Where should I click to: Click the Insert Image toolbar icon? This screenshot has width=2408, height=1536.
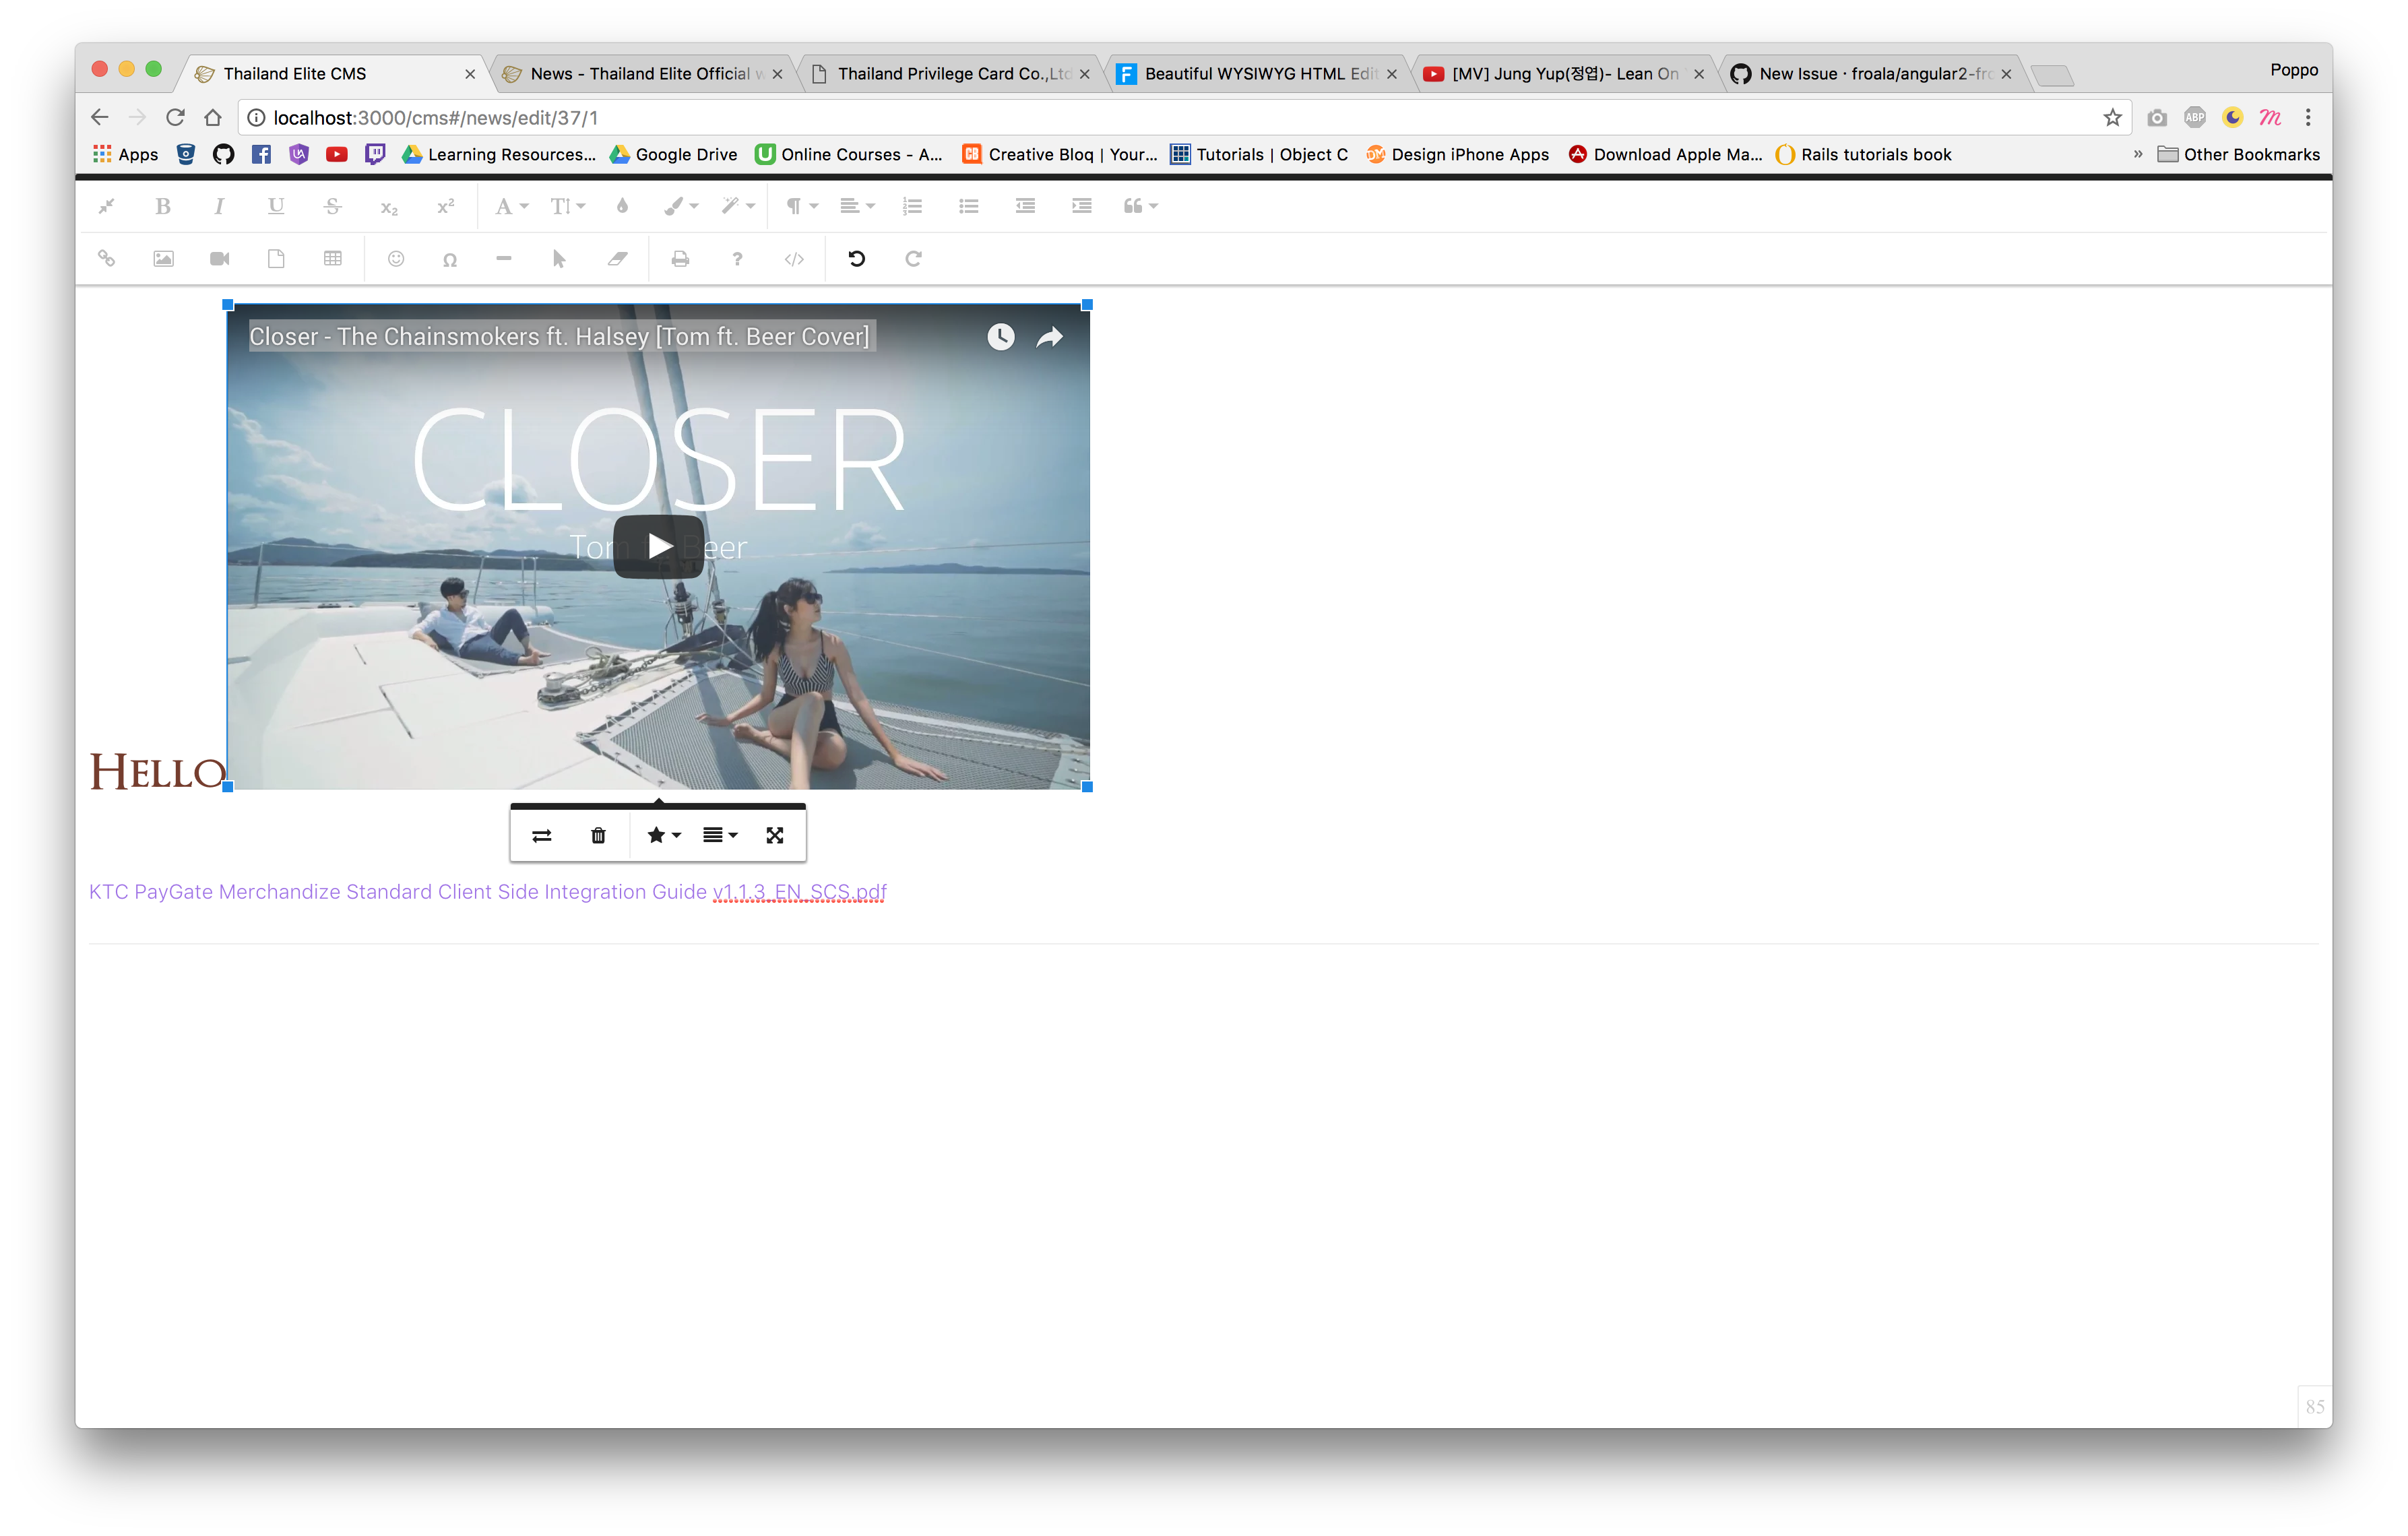[163, 259]
